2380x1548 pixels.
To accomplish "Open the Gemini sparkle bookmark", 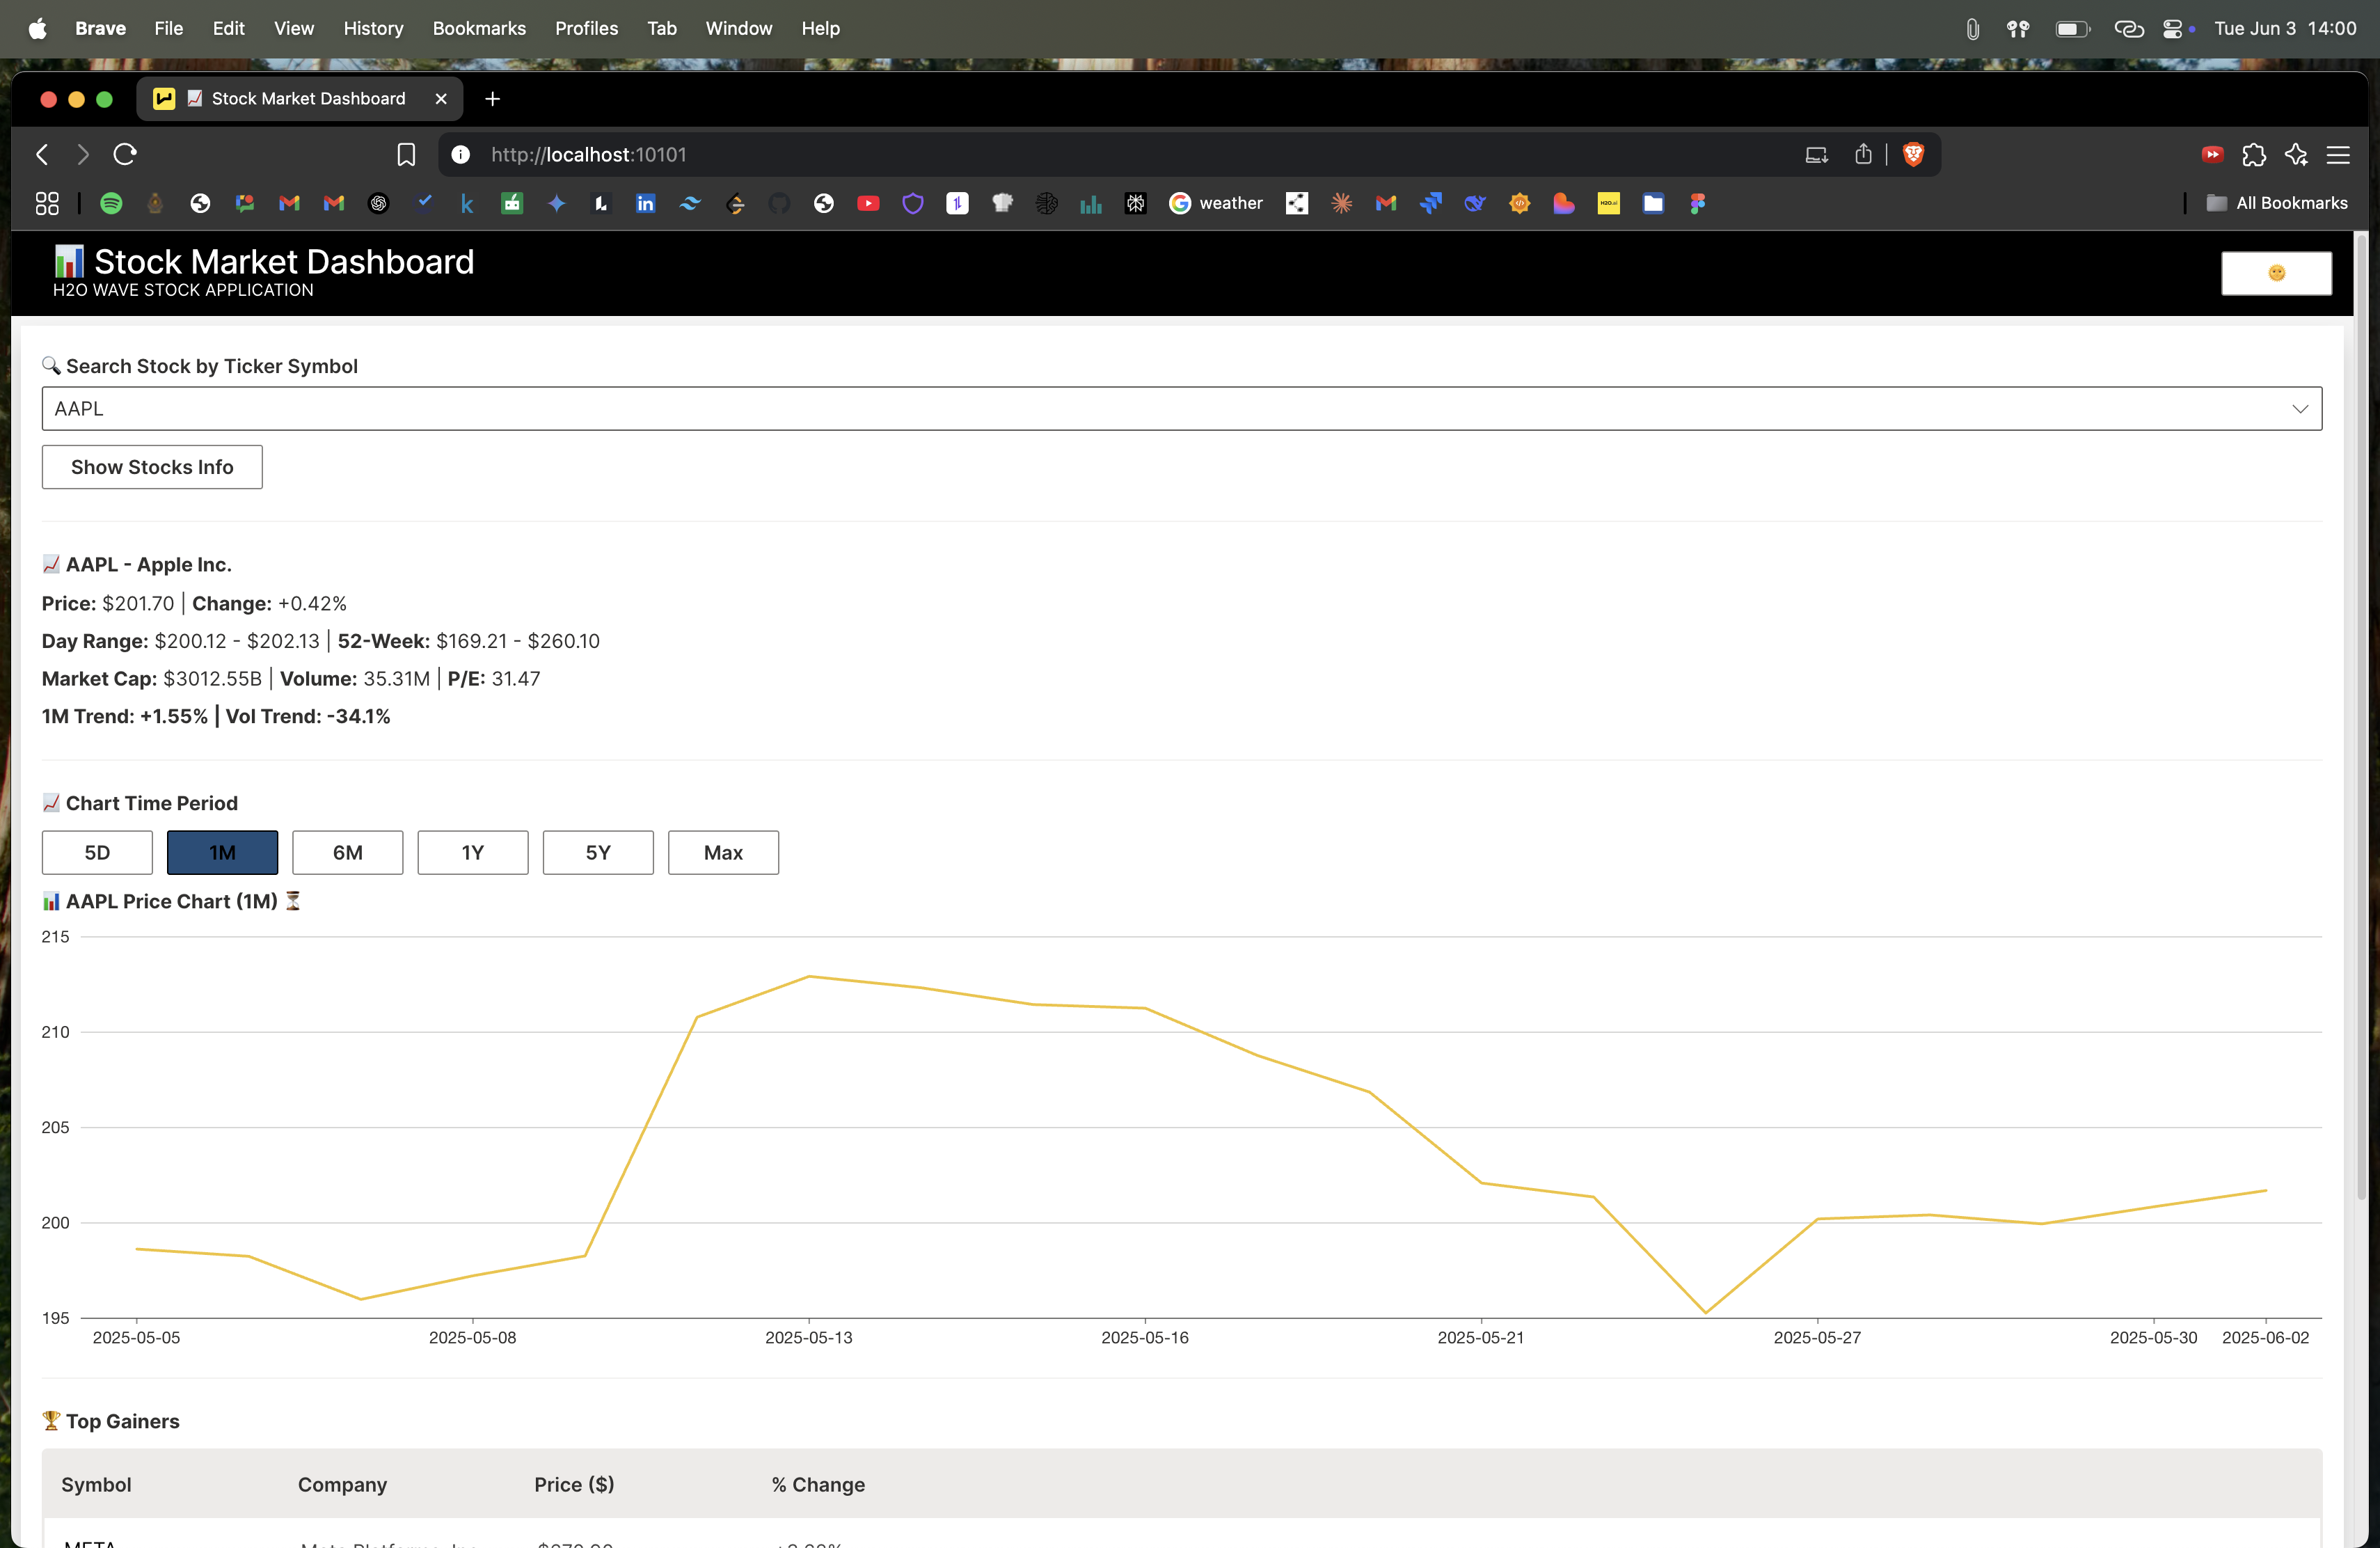I will tap(556, 203).
